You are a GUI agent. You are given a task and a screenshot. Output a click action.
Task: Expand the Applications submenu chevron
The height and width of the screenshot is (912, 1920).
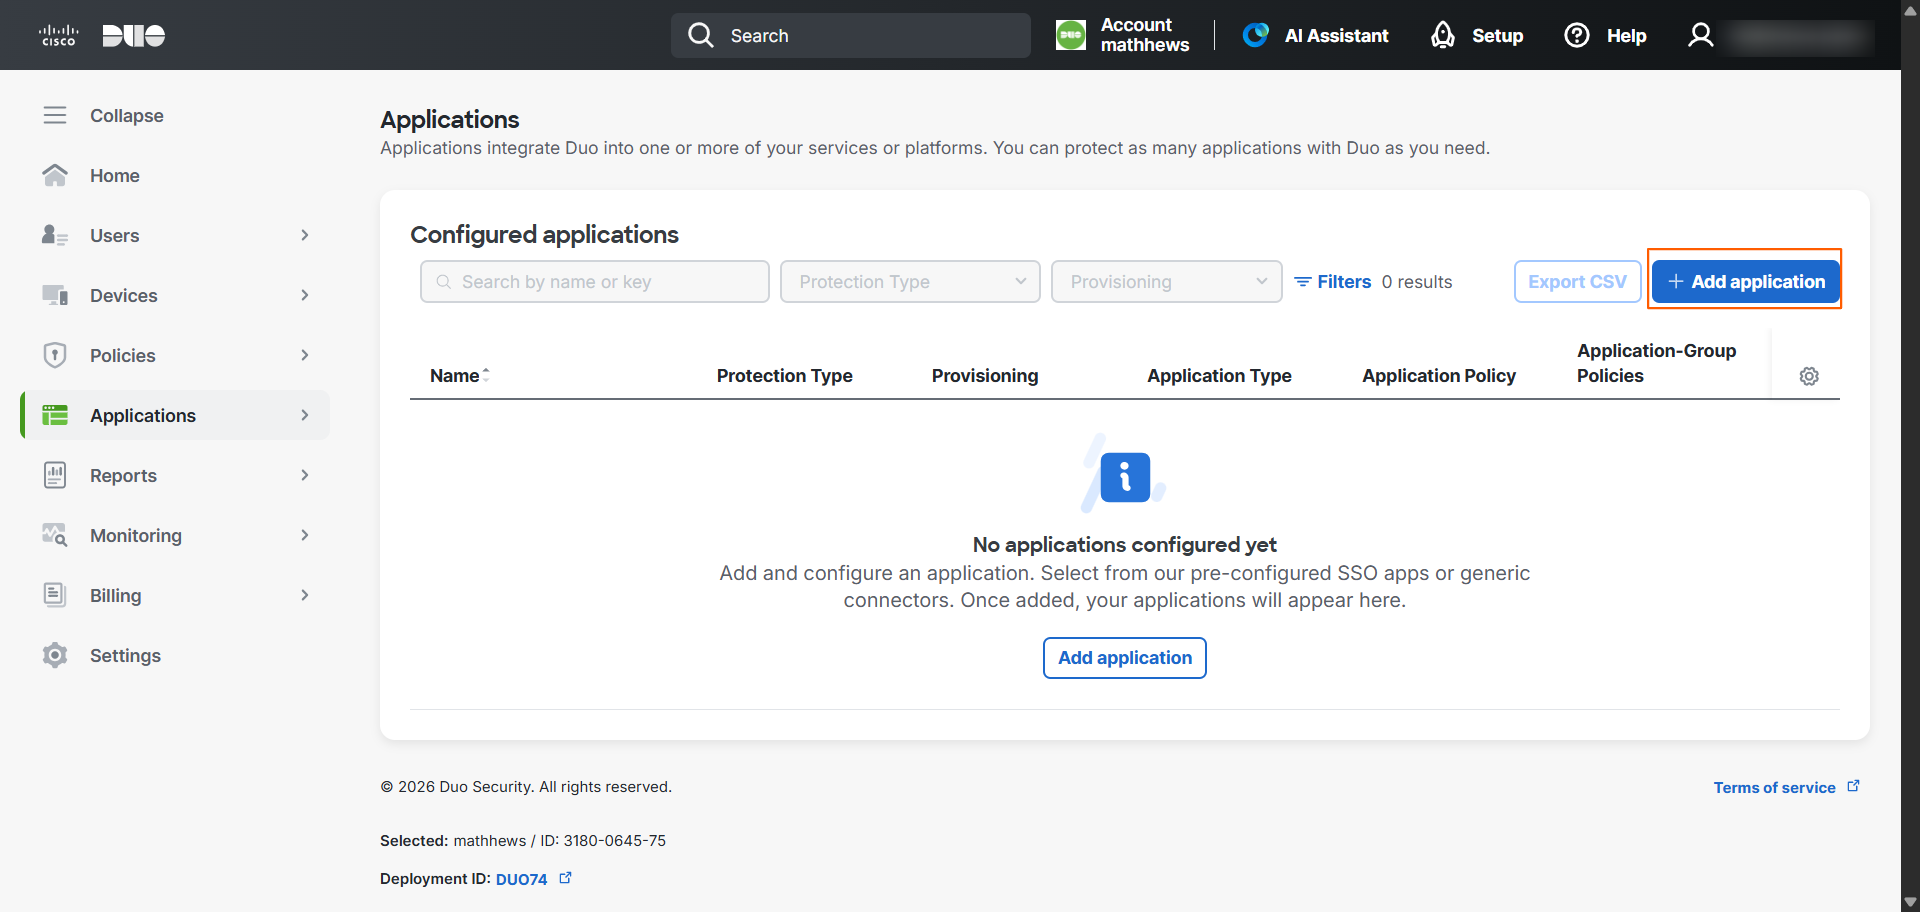(x=305, y=415)
